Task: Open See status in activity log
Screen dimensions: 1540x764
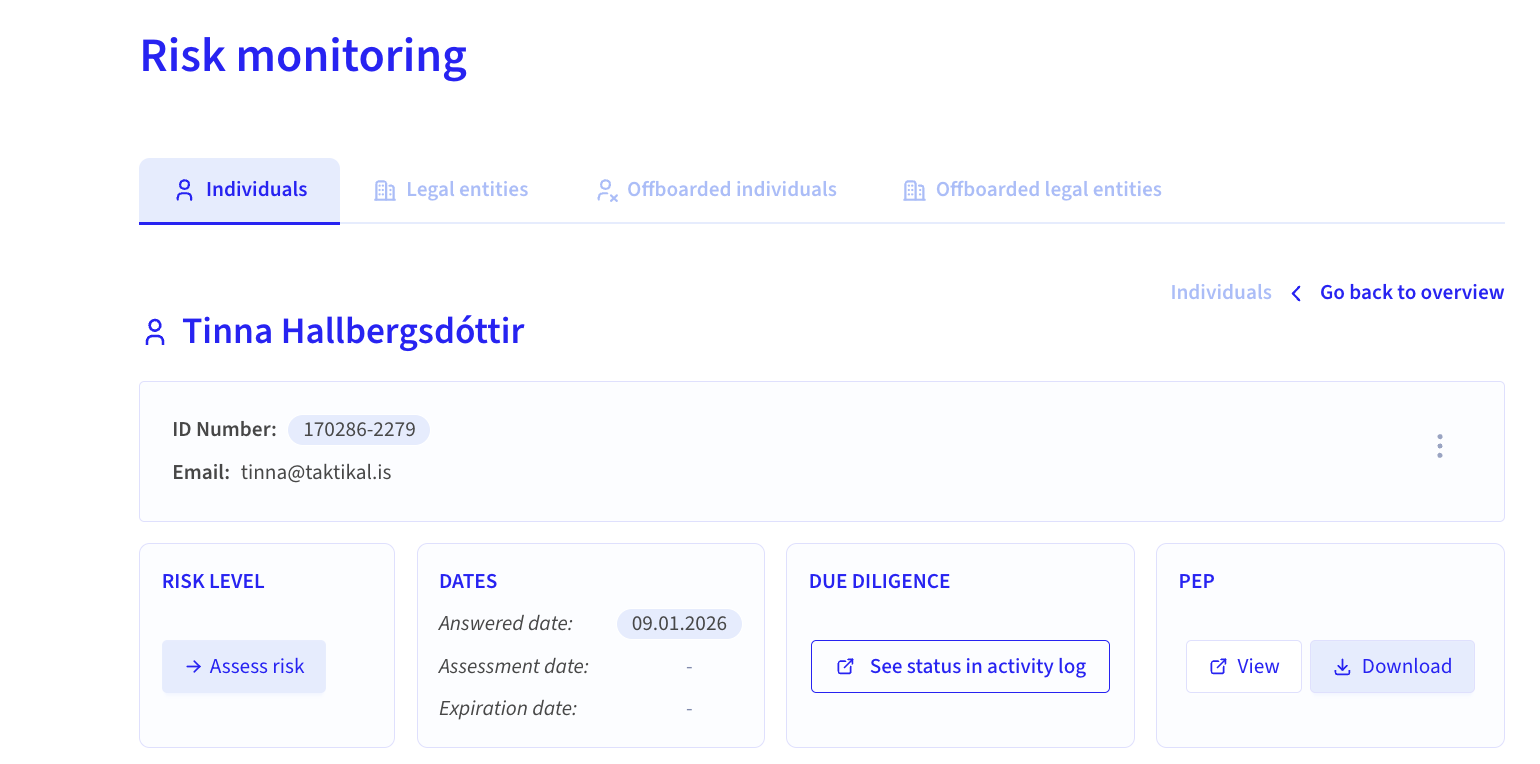Action: coord(960,666)
